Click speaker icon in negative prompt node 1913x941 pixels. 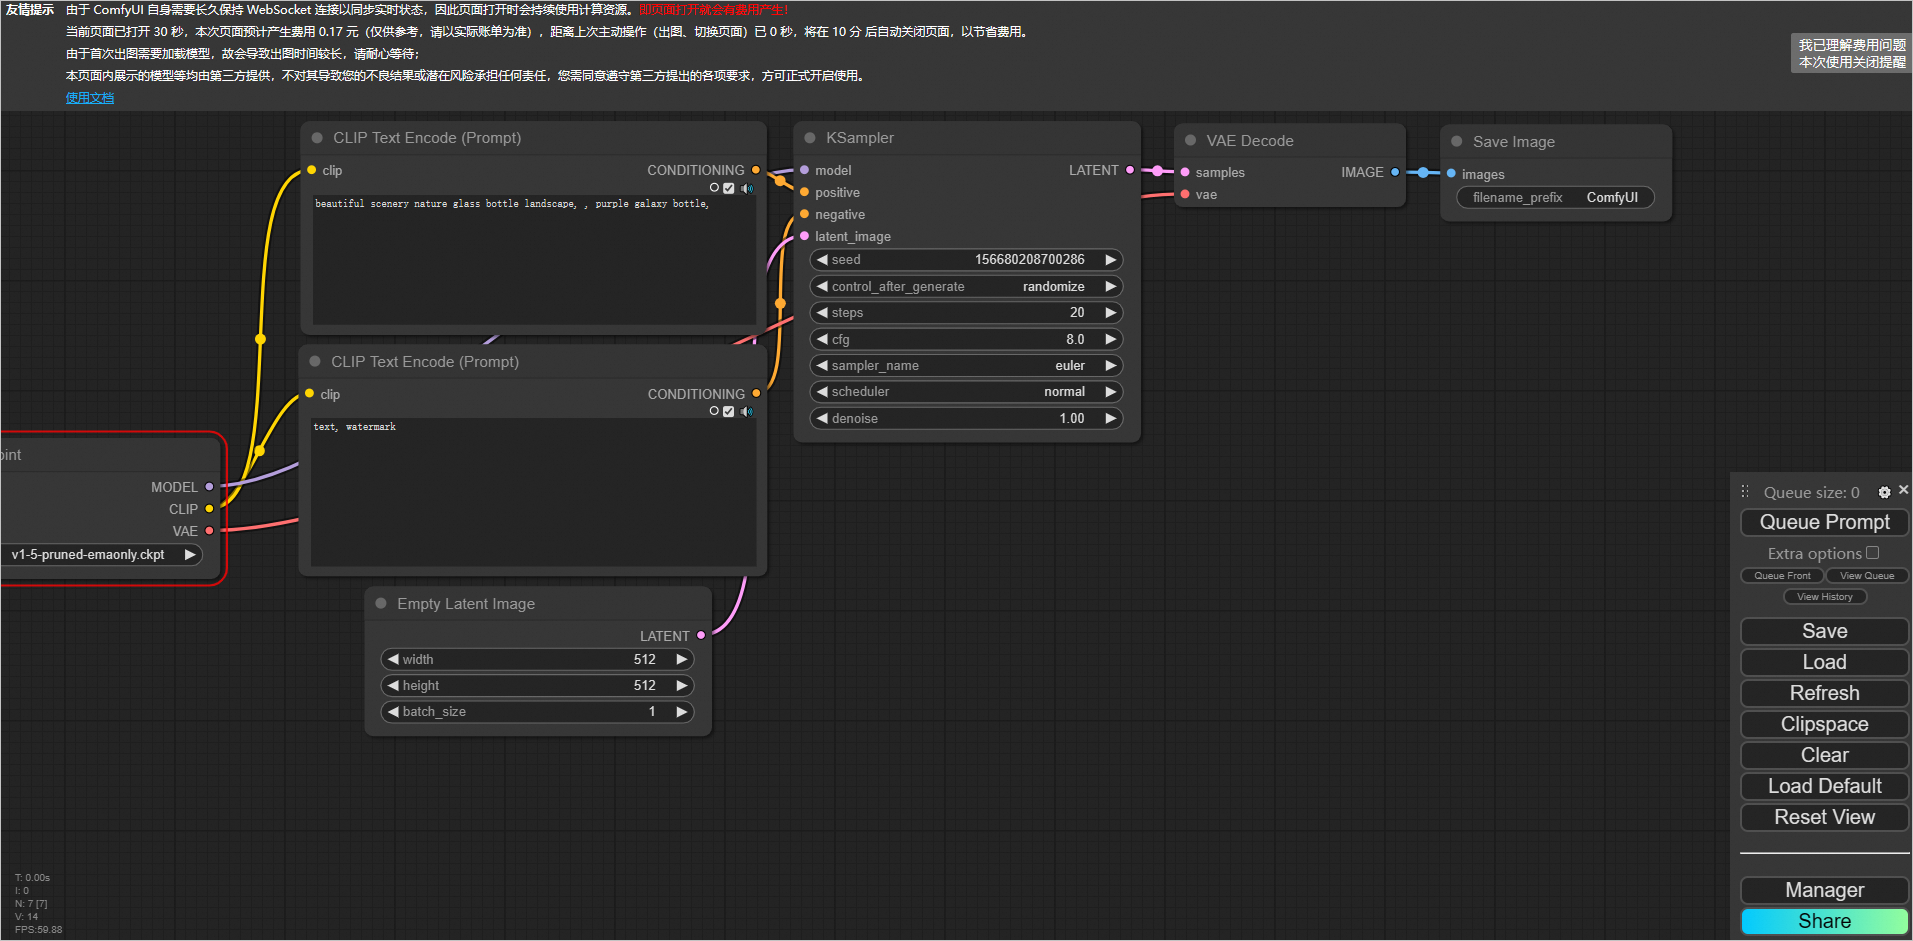(x=746, y=412)
